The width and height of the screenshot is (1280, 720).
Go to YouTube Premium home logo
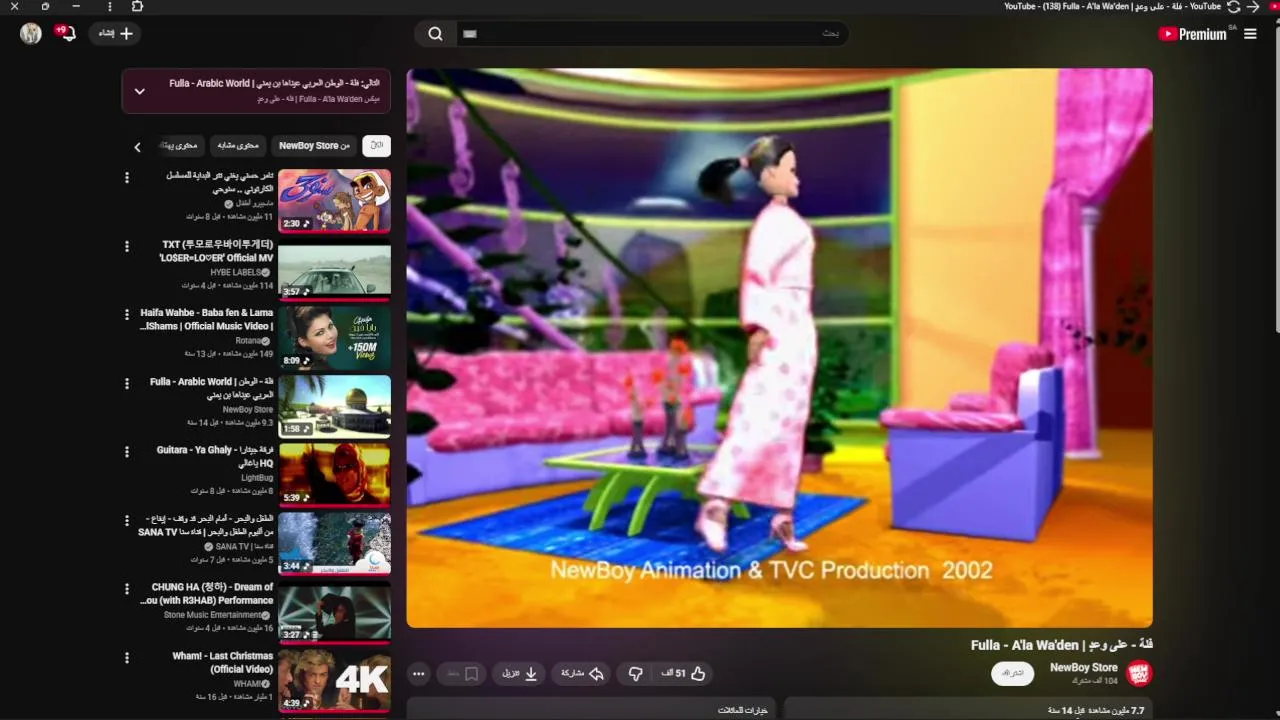(x=1192, y=34)
